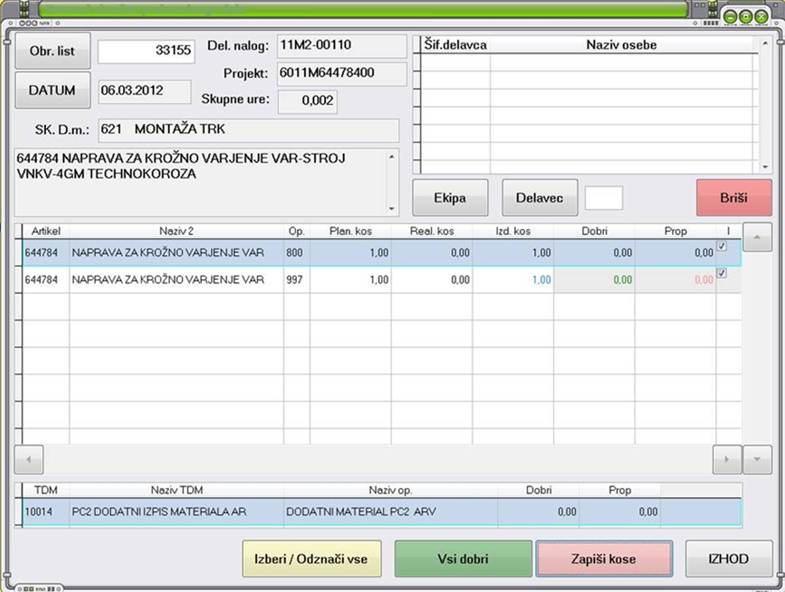Click the green Vsi dobri button
Image resolution: width=785 pixels, height=592 pixels.
[x=463, y=559]
